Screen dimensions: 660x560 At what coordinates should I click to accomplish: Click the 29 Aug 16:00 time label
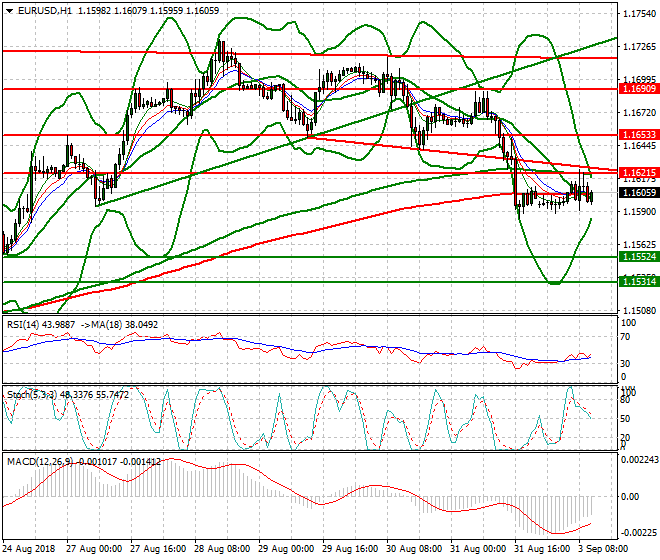click(x=350, y=549)
